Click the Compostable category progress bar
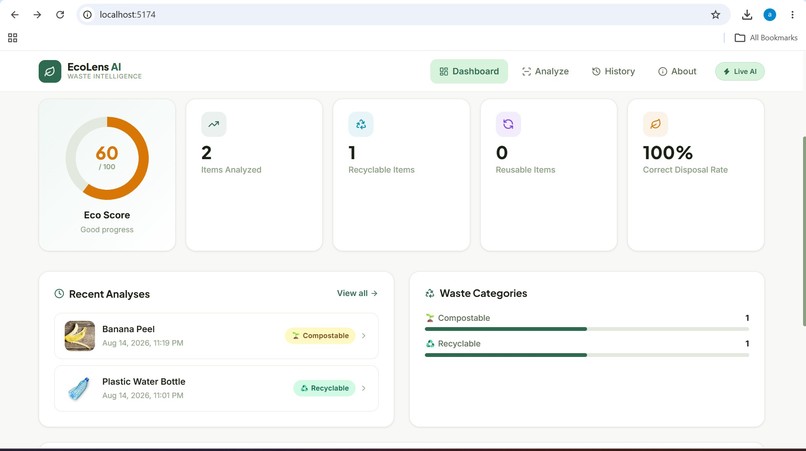806x451 pixels. [x=587, y=329]
